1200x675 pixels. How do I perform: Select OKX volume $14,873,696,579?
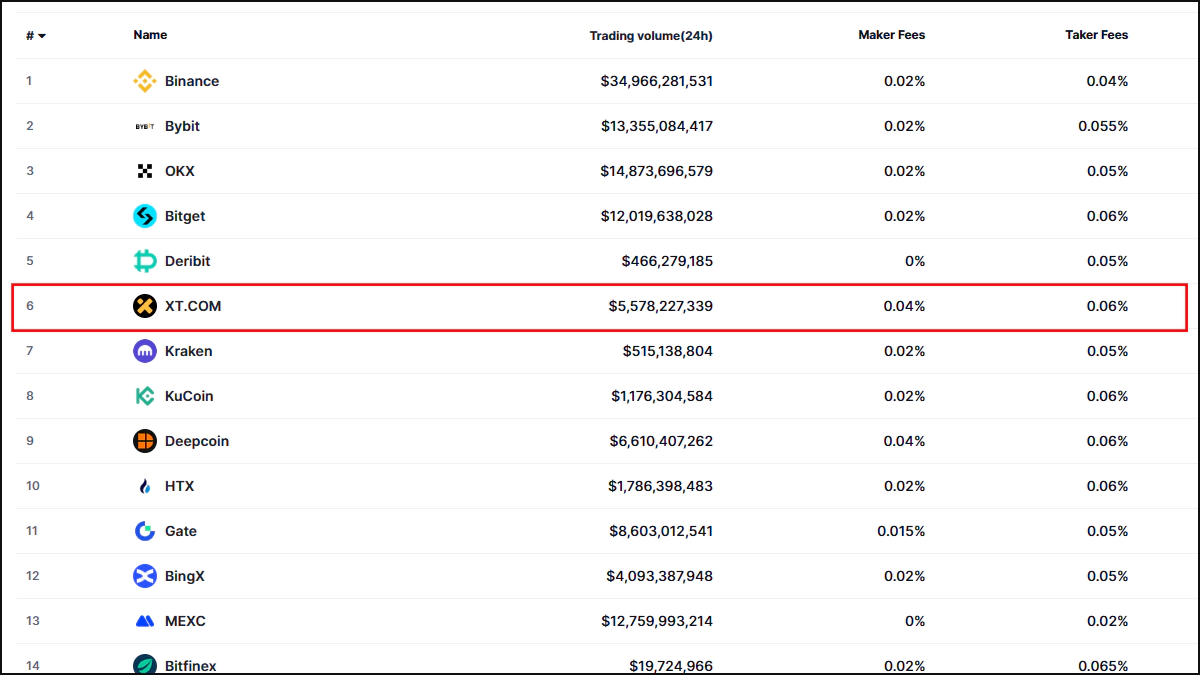657,171
